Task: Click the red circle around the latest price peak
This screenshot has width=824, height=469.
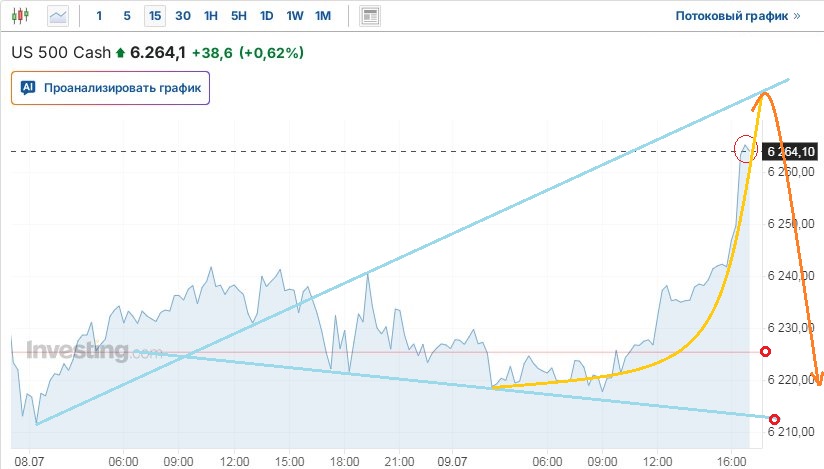Action: click(x=745, y=149)
